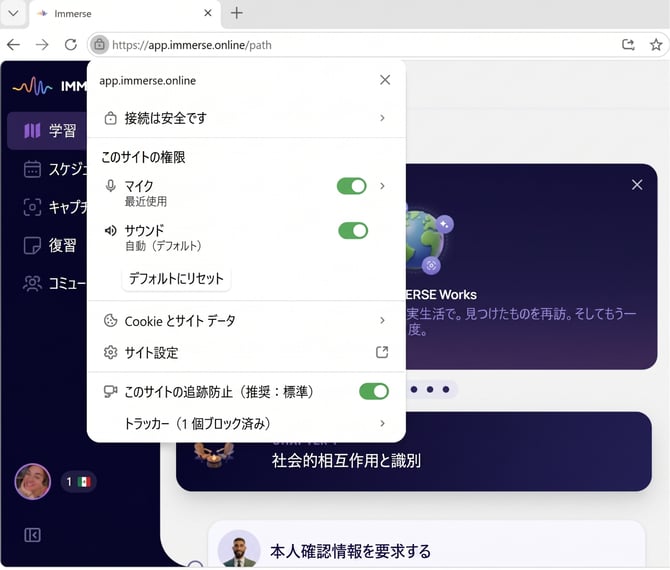670x570 pixels.
Task: Click the Mexico flag level badge
Action: pyautogui.click(x=79, y=482)
